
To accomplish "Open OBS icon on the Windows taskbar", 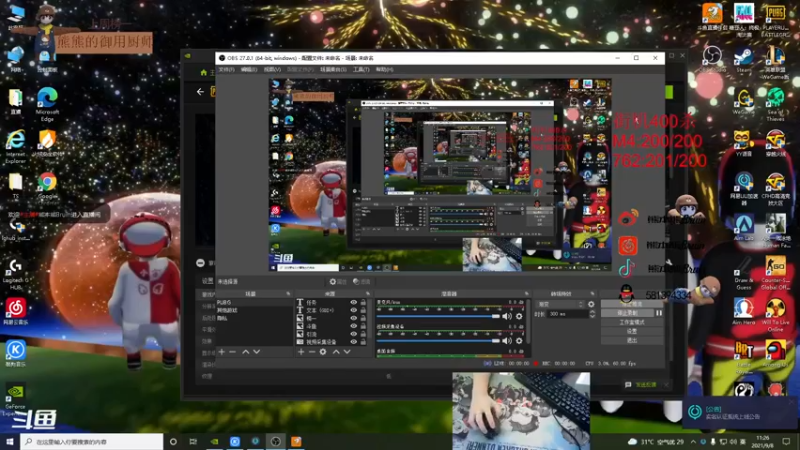I will 276,441.
